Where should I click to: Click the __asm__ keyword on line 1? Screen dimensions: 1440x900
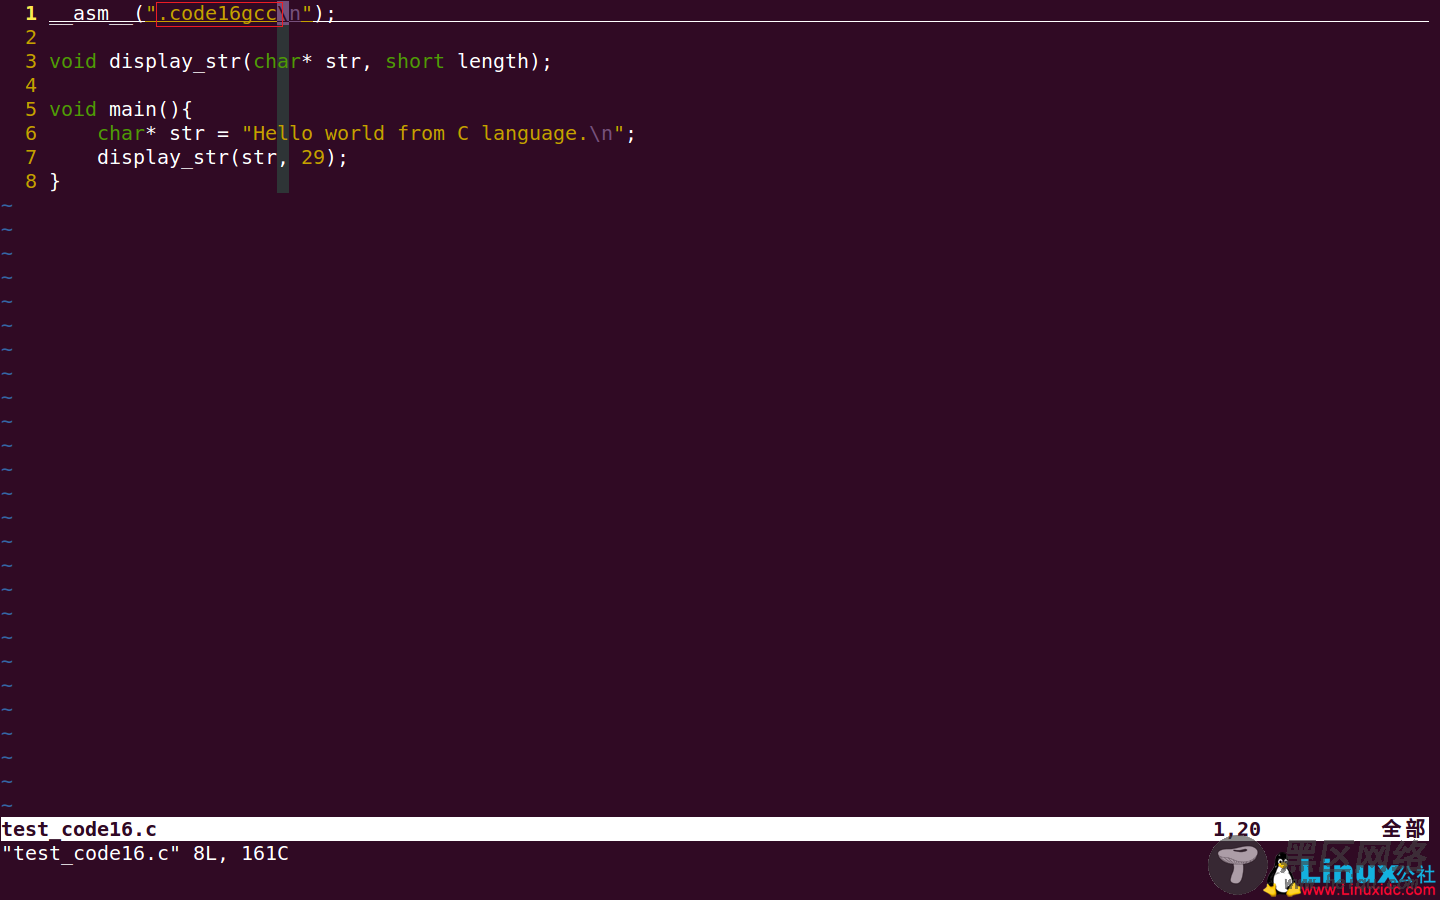point(91,14)
